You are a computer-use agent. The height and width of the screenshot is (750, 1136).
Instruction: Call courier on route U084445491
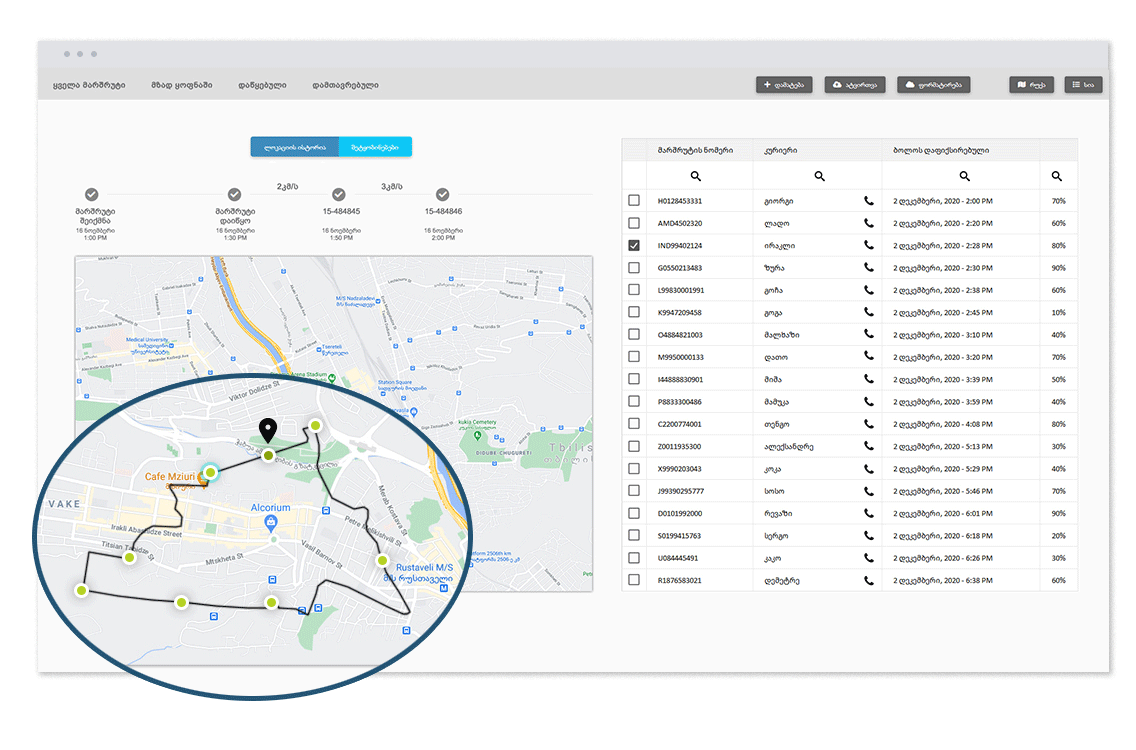click(869, 558)
